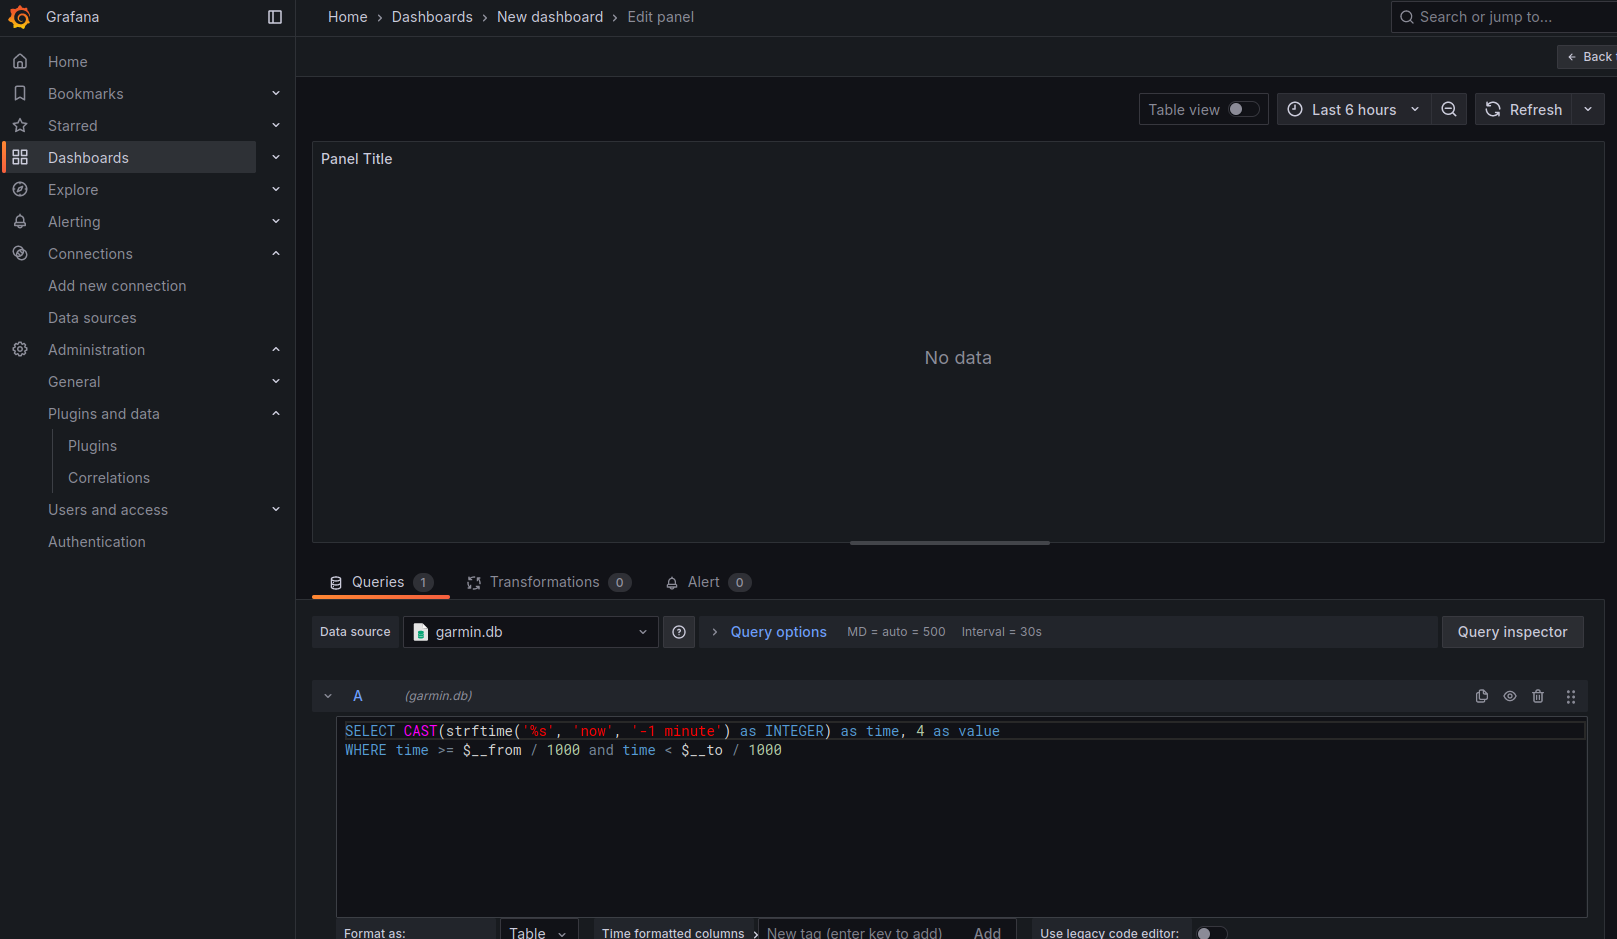Switch to the Alert tab
This screenshot has width=1617, height=939.
[x=708, y=582]
